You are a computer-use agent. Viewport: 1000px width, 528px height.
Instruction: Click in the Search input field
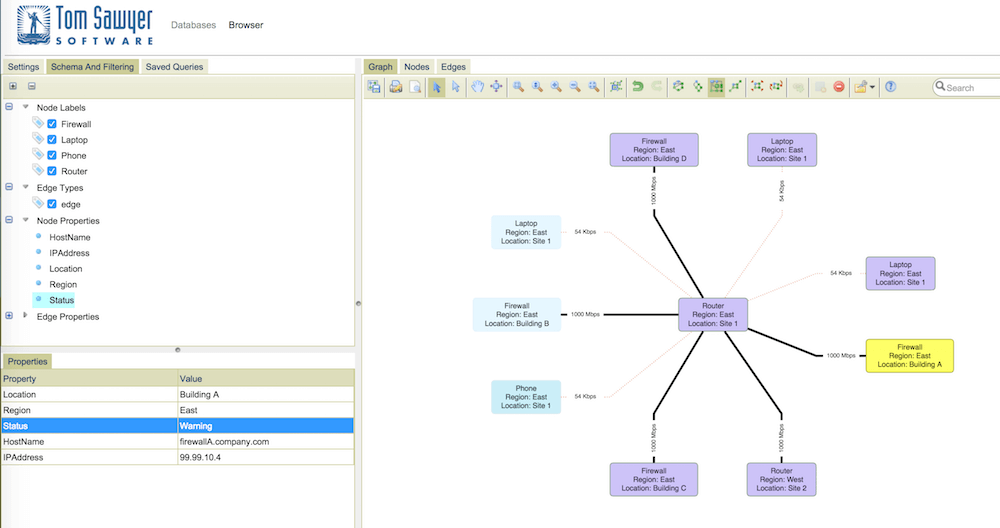pos(970,88)
